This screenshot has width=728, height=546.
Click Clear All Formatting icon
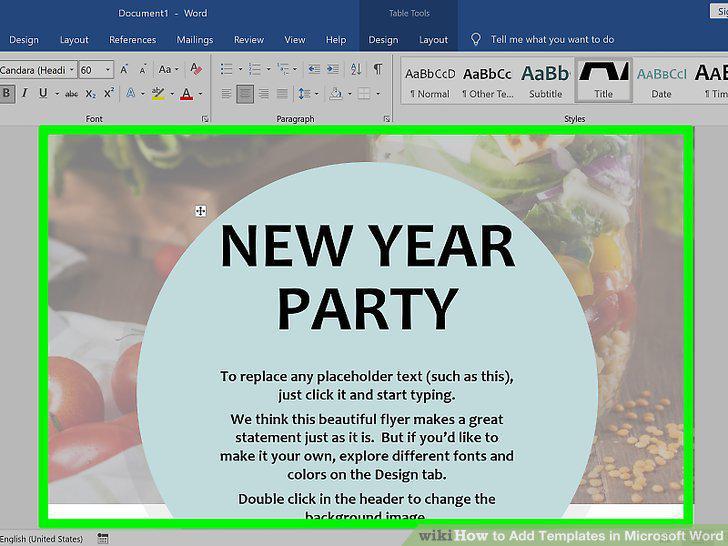(x=196, y=69)
